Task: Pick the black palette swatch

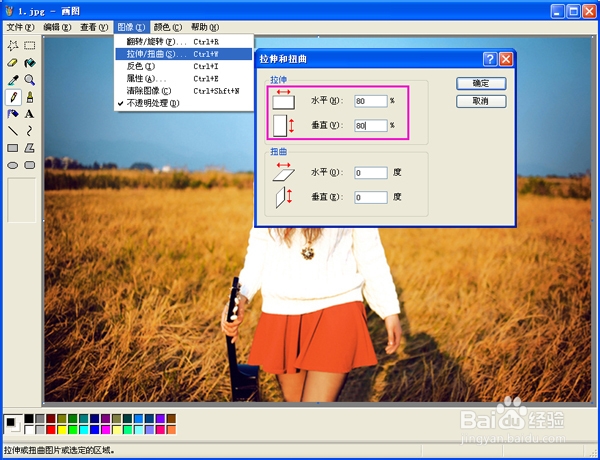Action: [29, 419]
